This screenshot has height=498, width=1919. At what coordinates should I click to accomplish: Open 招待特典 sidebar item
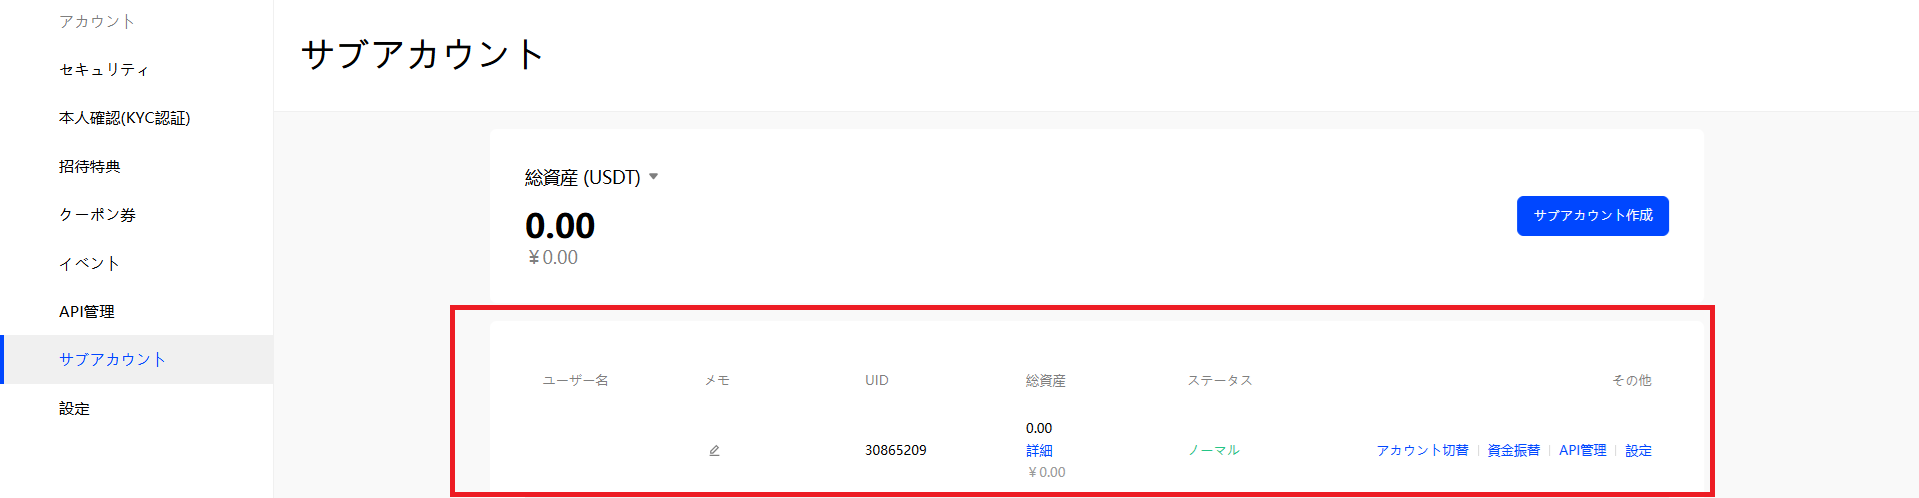[x=89, y=166]
